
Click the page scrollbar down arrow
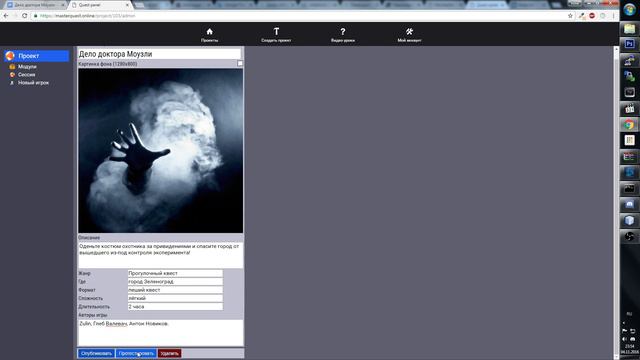[616, 356]
